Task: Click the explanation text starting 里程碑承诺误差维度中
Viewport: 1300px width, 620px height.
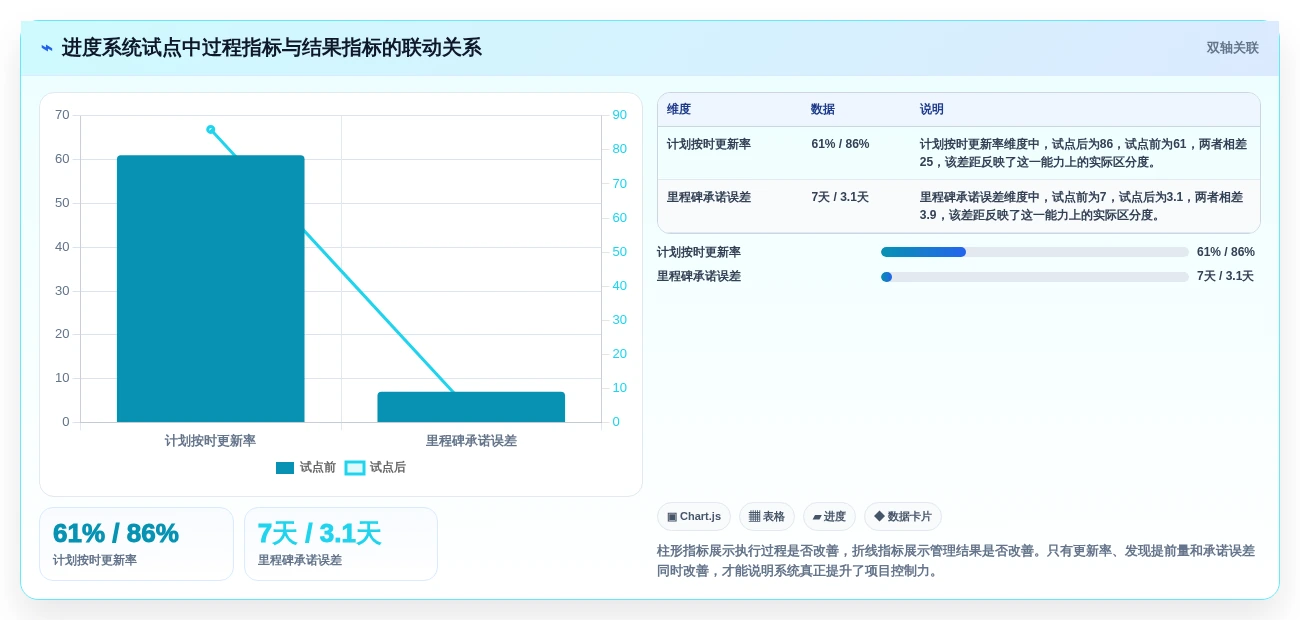Action: pos(1082,206)
